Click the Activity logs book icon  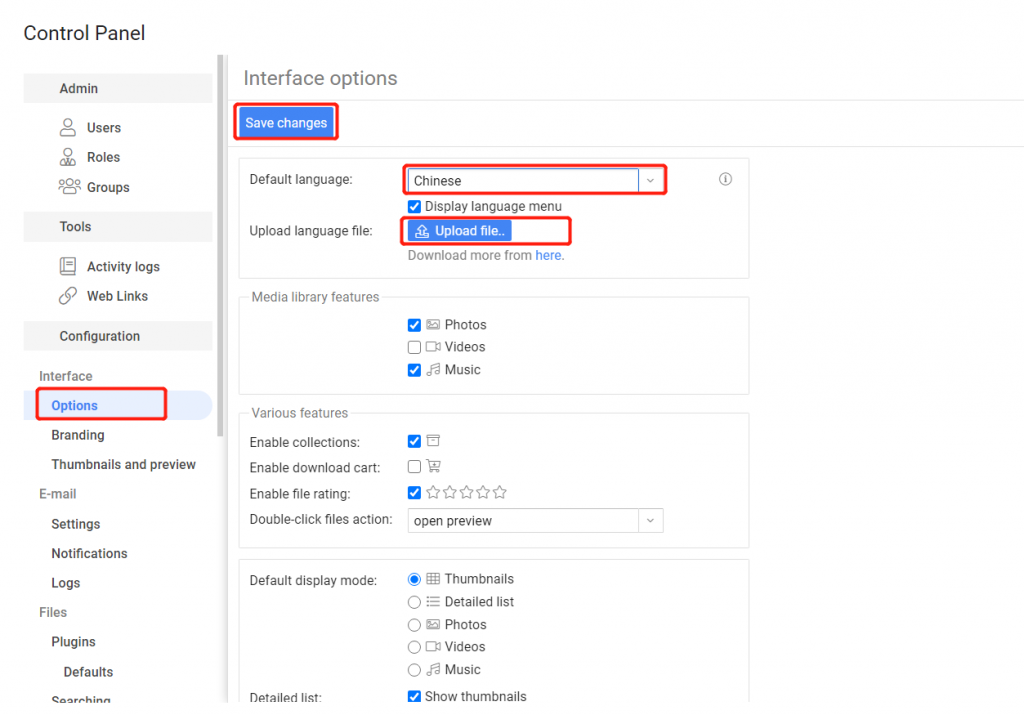tap(68, 266)
